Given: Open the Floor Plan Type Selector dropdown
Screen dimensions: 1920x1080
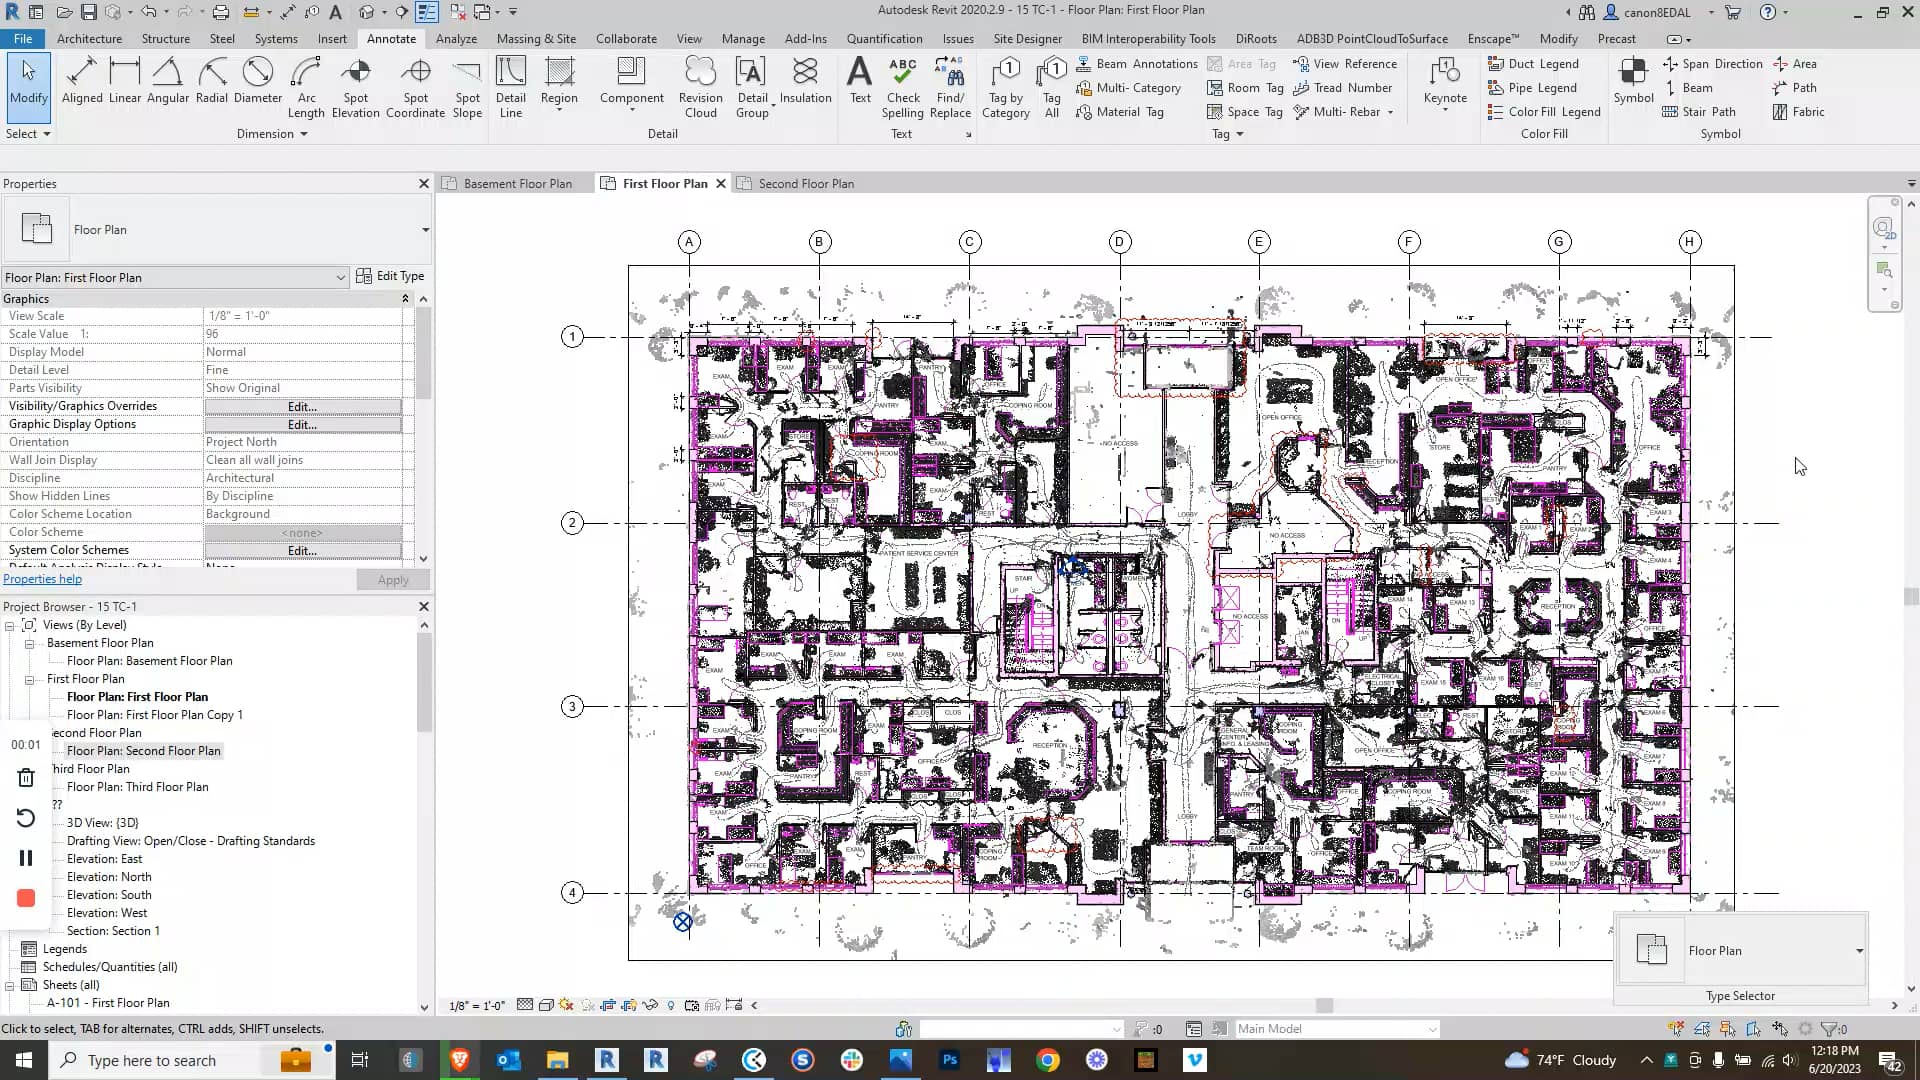Looking at the screenshot, I should pyautogui.click(x=1858, y=951).
